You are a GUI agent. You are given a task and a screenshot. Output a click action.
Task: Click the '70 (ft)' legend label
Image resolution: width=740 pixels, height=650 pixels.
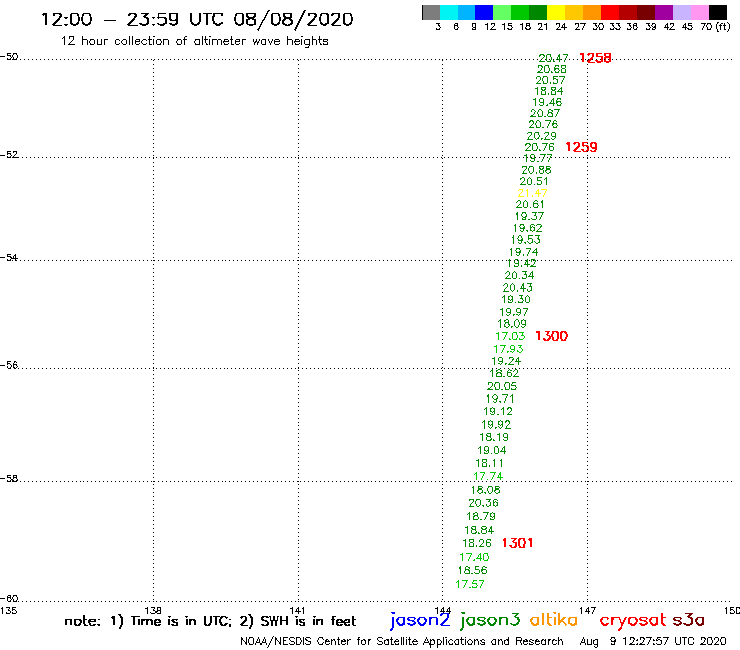(715, 27)
